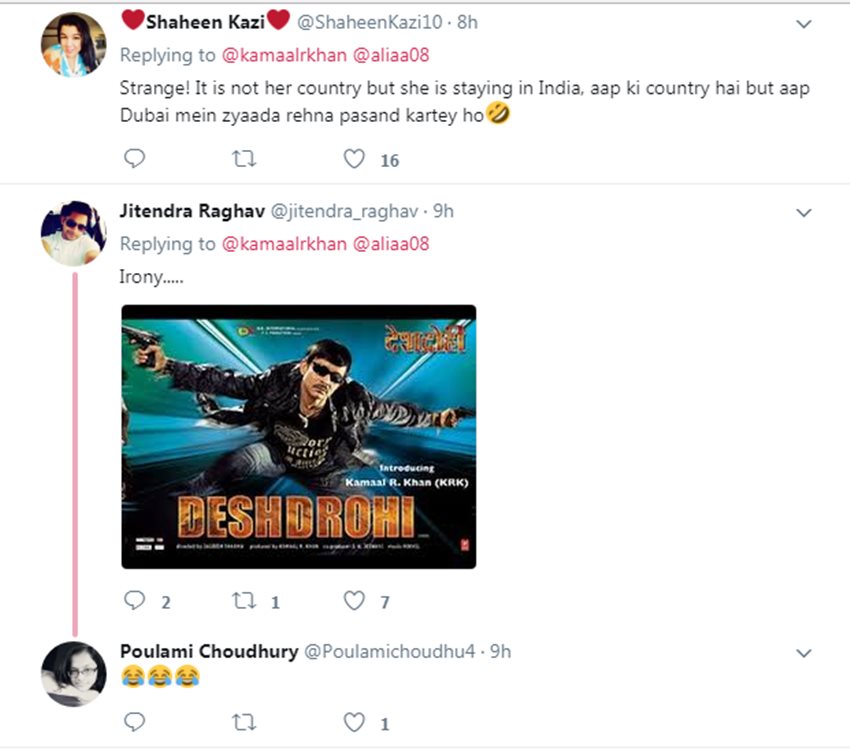Image resolution: width=850 pixels, height=751 pixels.
Task: Like Shaheen Kazi's tweet with 16 likes
Action: pyautogui.click(x=354, y=158)
